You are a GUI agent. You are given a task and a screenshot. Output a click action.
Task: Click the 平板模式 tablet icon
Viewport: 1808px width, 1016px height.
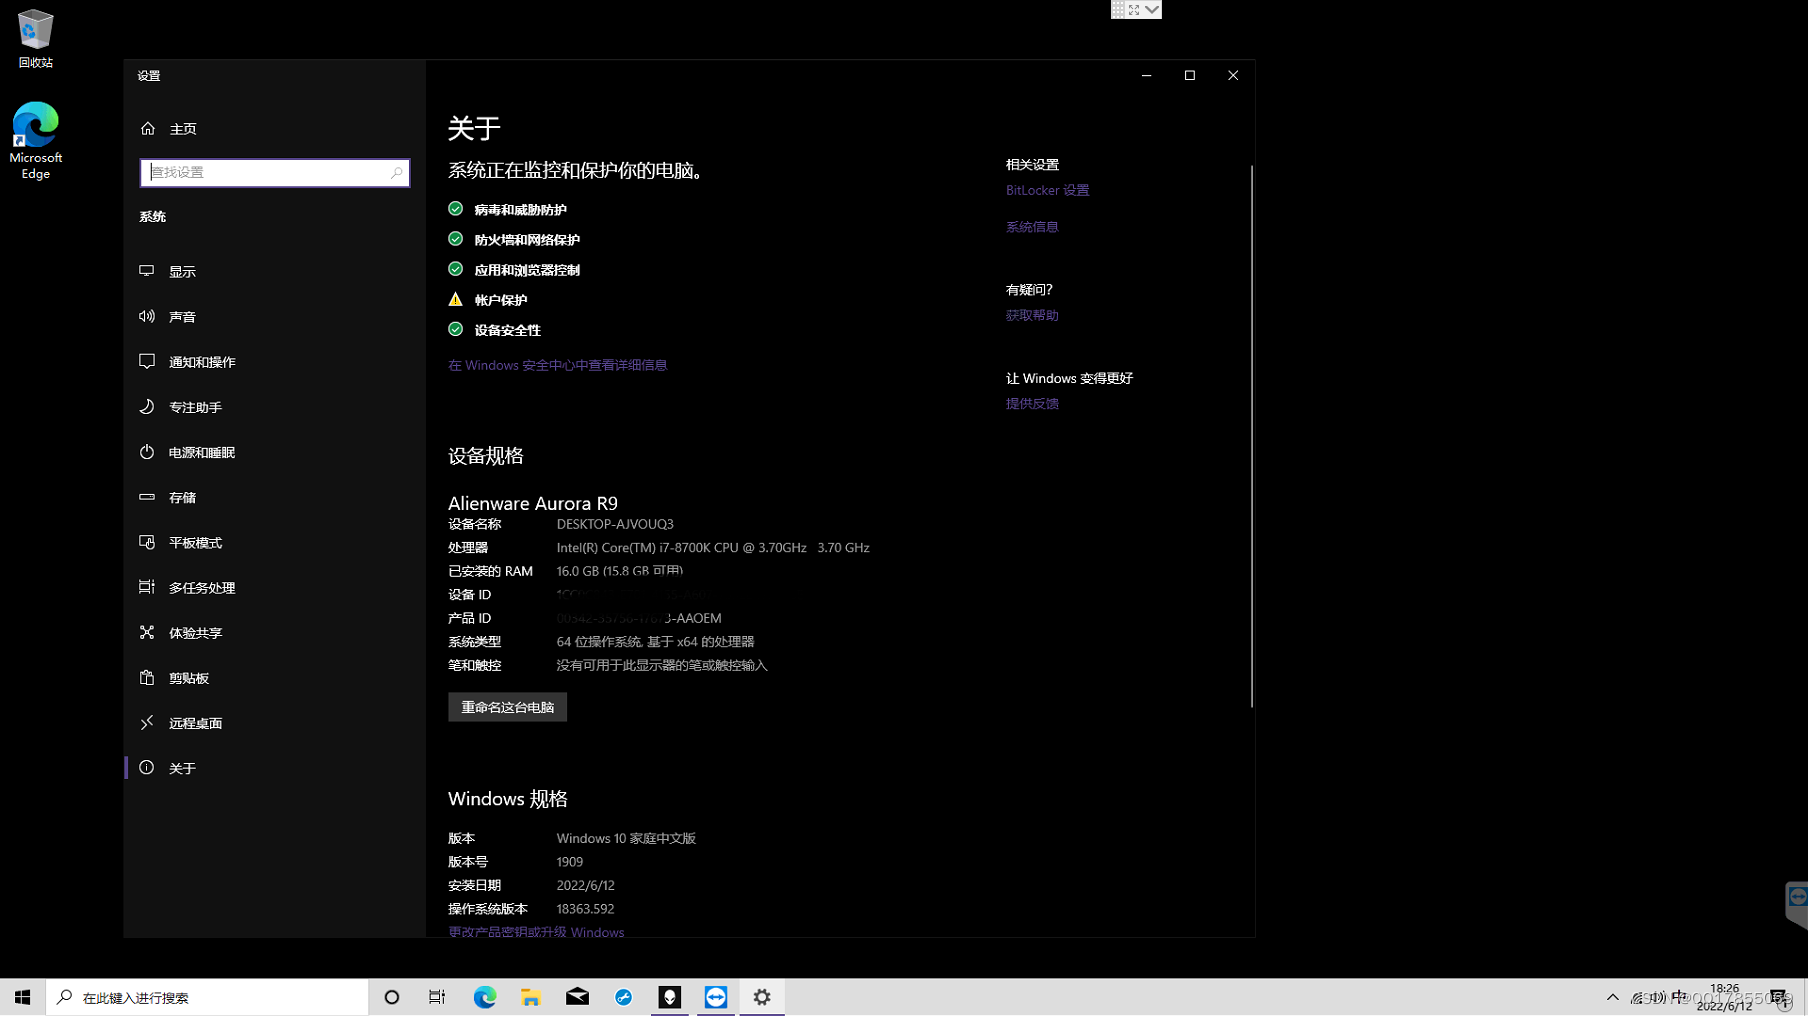coord(147,542)
